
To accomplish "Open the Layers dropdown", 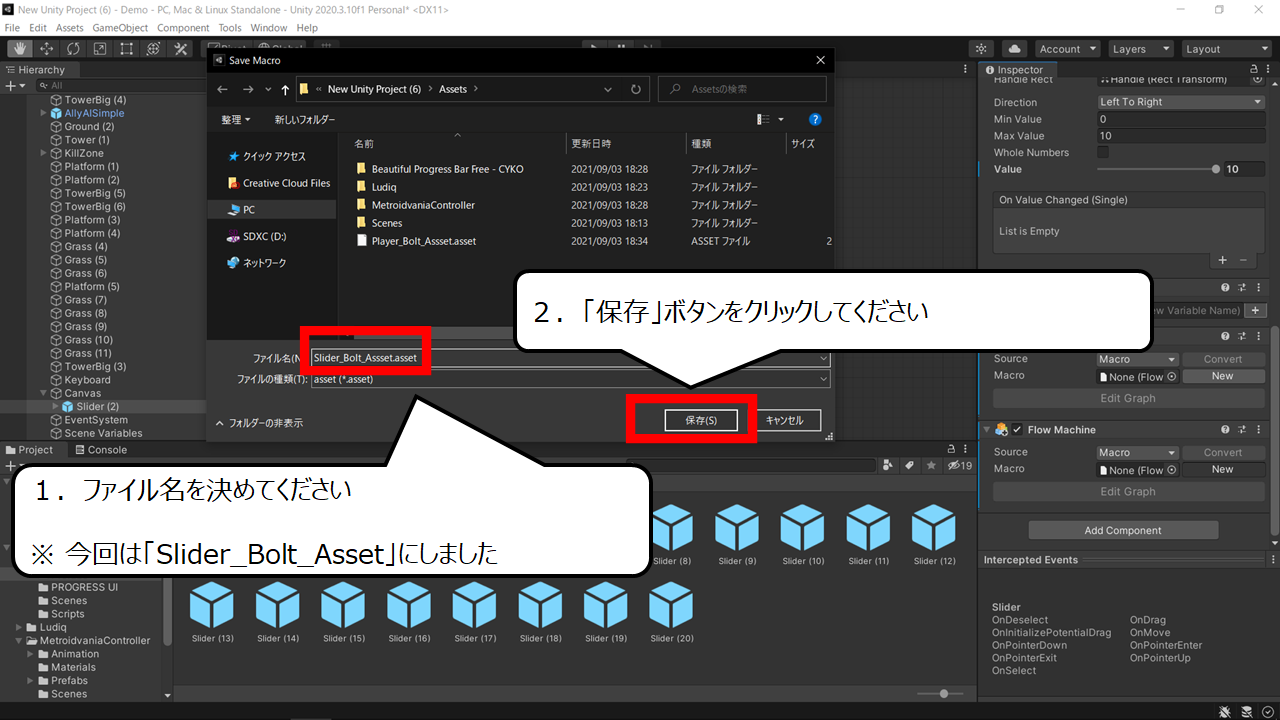I will pos(1139,49).
